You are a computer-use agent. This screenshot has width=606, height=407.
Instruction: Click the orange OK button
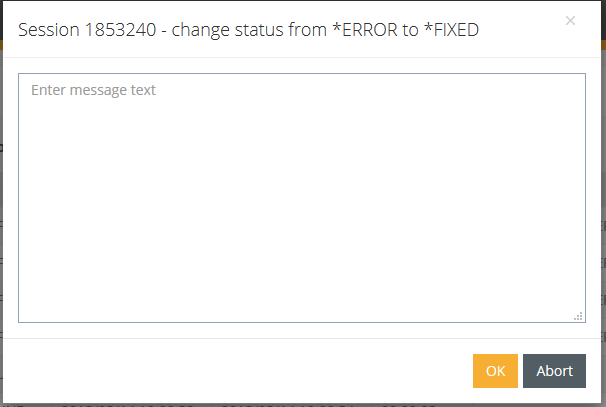[x=495, y=371]
